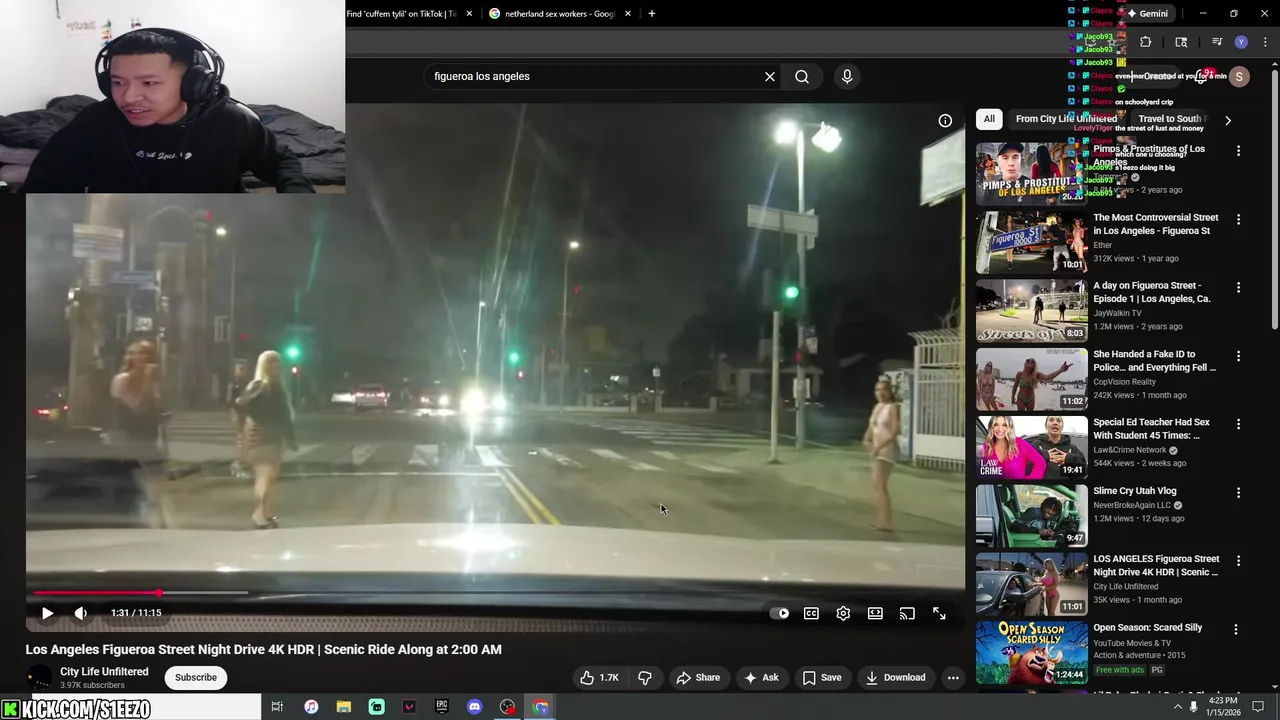
Task: Open the video info card icon
Action: pyautogui.click(x=945, y=121)
